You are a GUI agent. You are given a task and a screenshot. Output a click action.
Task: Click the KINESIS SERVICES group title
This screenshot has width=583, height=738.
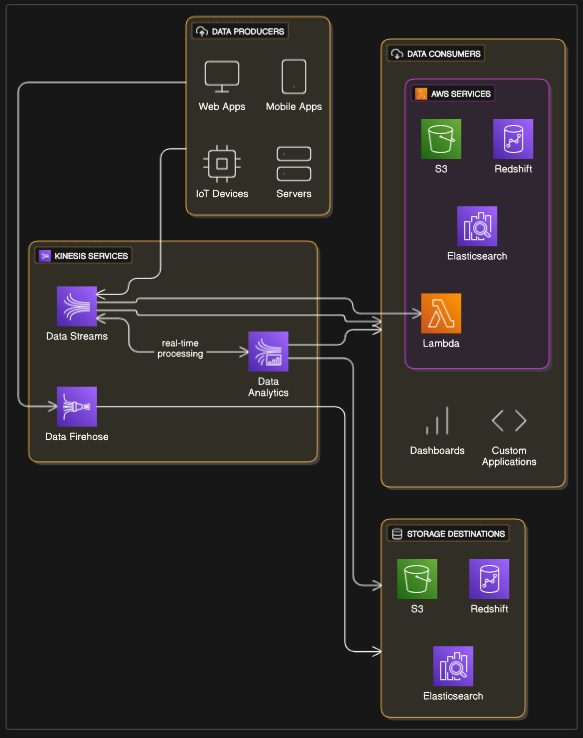coord(91,256)
